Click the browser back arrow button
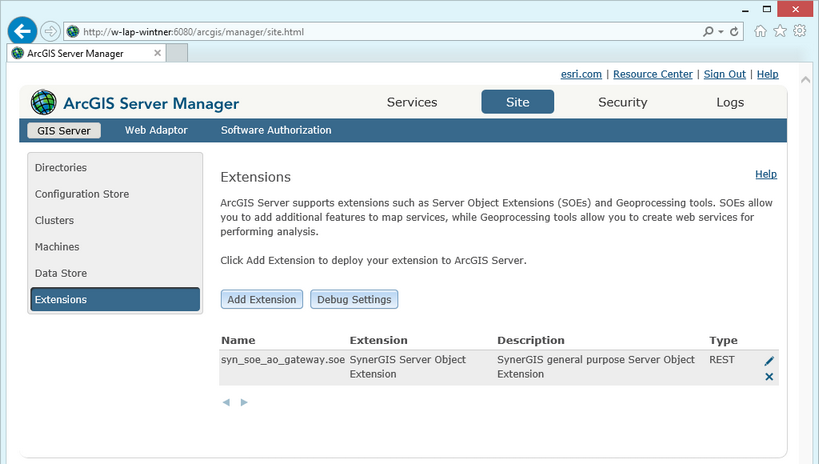The width and height of the screenshot is (819, 464). (x=22, y=31)
